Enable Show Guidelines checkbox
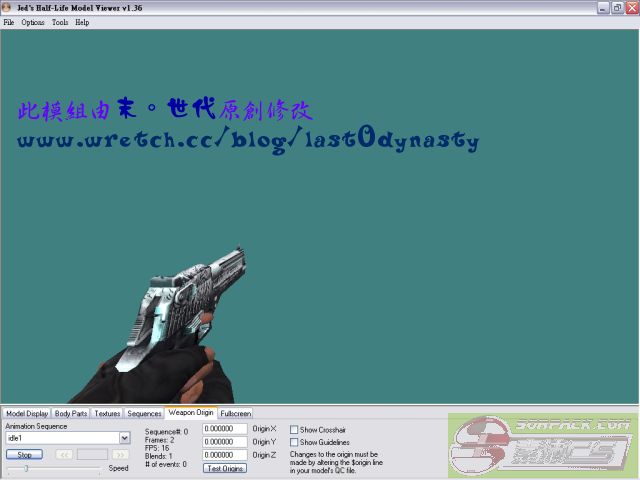The width and height of the screenshot is (640, 480). [x=294, y=442]
